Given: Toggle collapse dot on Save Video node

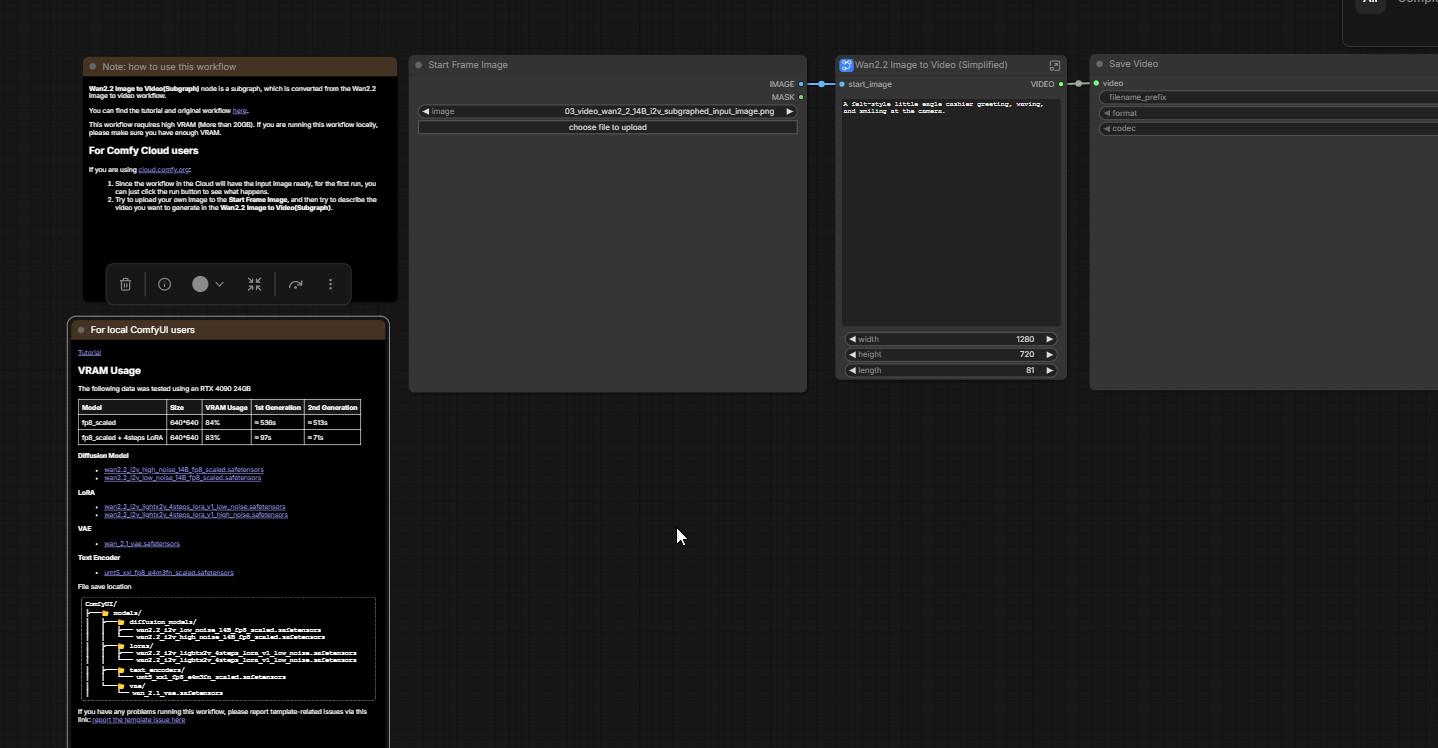Looking at the screenshot, I should point(1100,64).
